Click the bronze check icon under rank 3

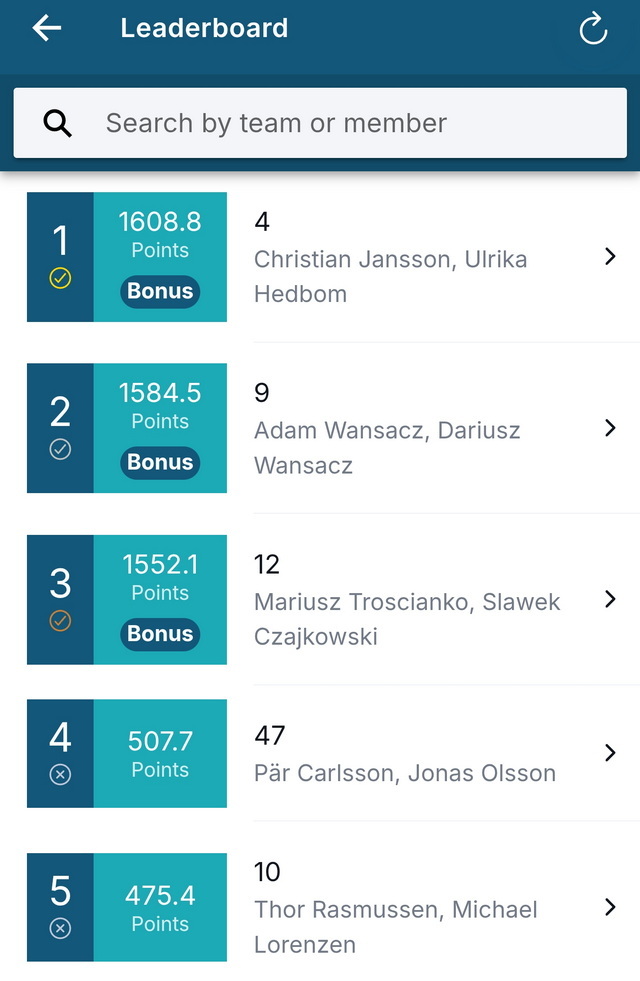pos(60,621)
